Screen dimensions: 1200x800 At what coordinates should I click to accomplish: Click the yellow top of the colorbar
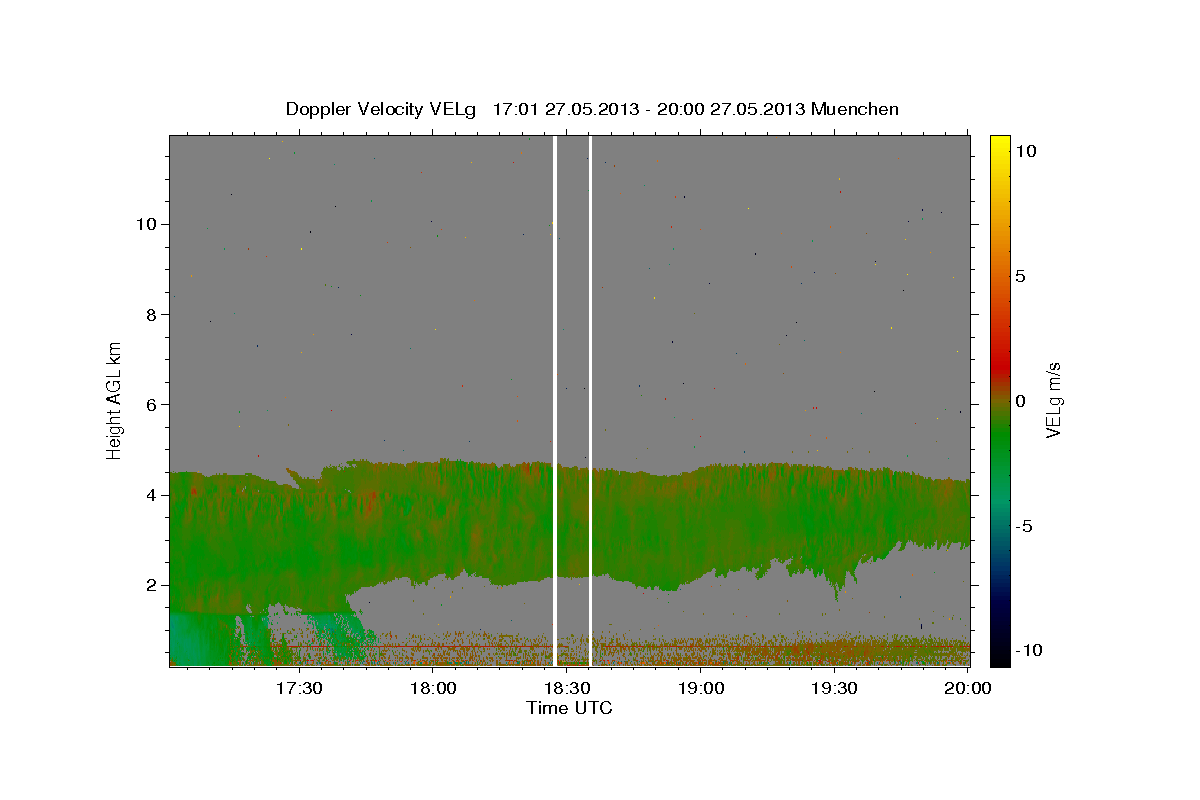click(x=999, y=145)
